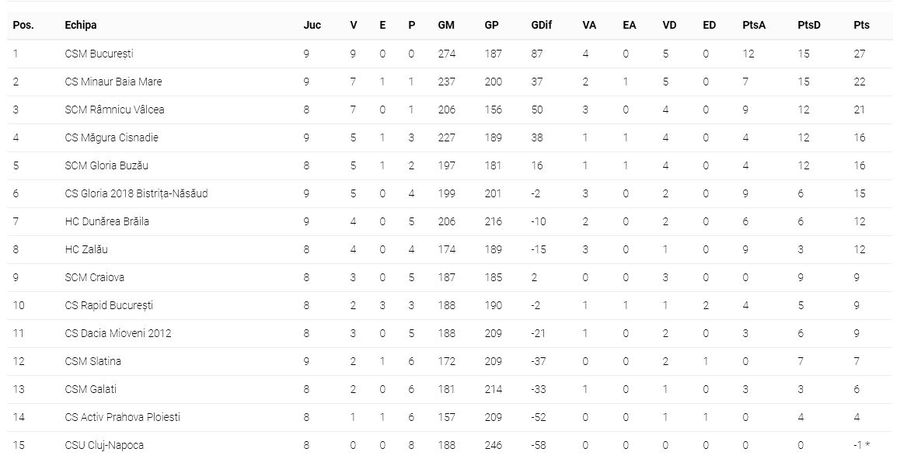Screen dimensions: 900x466
Task: Select CS Minaur Baia Mare team
Action: [113, 81]
